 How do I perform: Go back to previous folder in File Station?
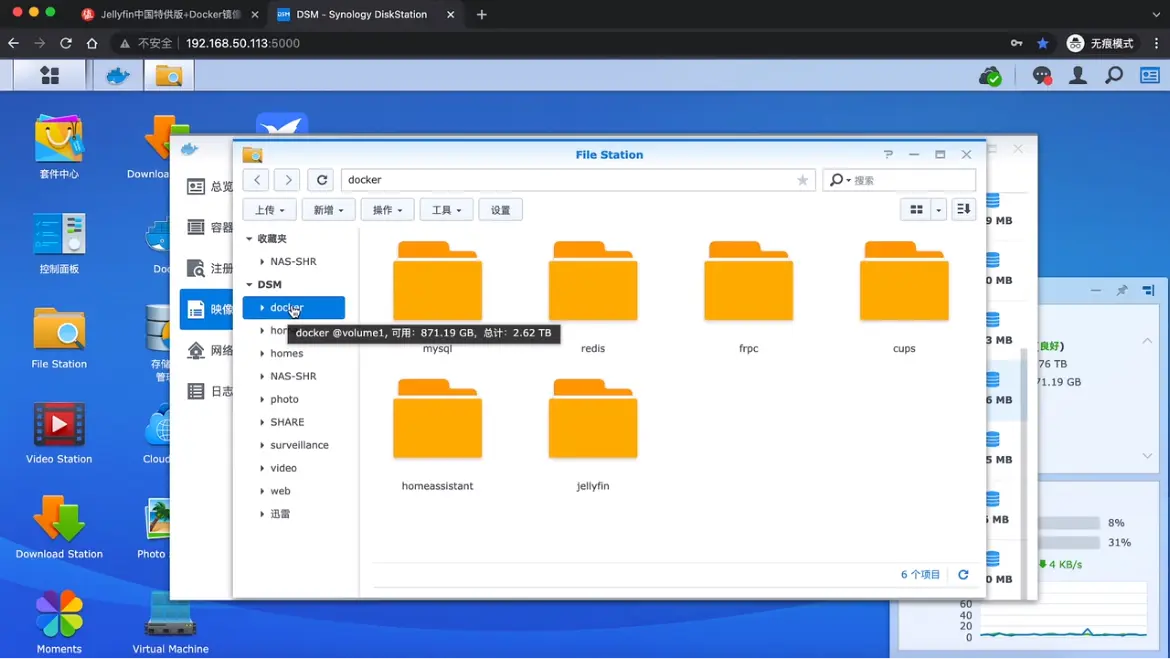[x=257, y=180]
